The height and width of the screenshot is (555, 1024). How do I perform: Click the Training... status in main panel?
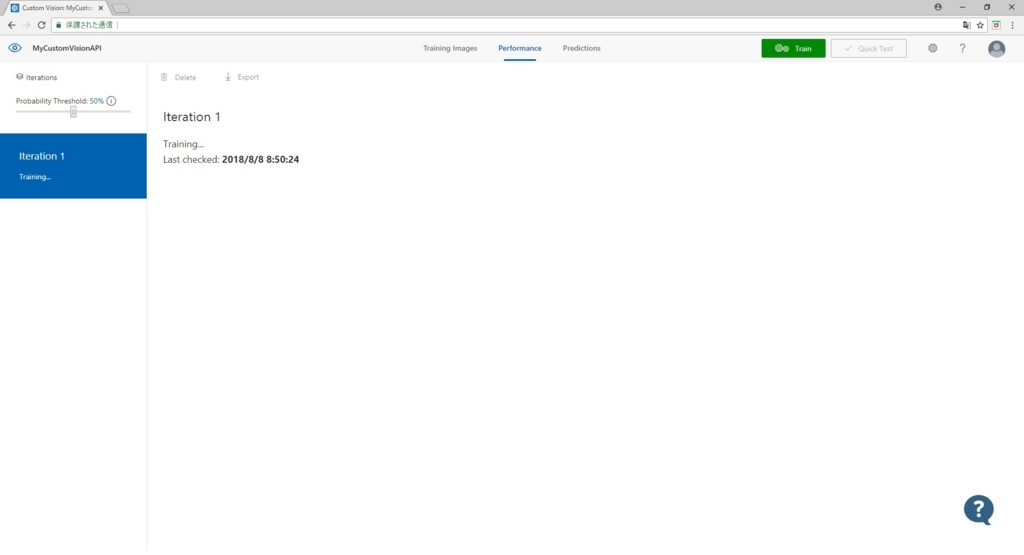184,144
